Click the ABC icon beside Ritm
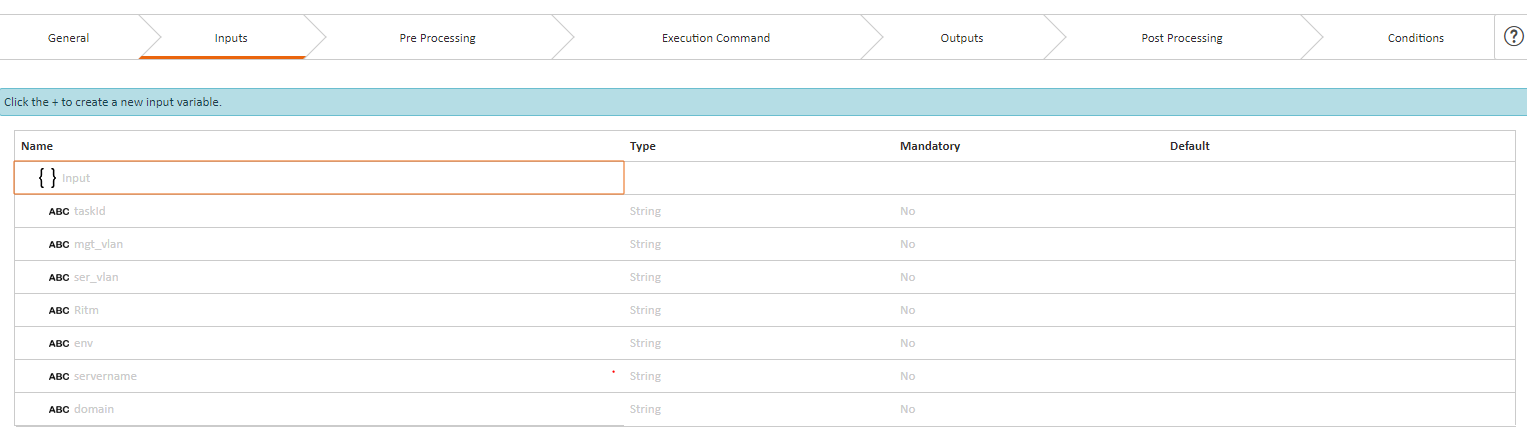Image resolution: width=1527 pixels, height=433 pixels. (59, 311)
